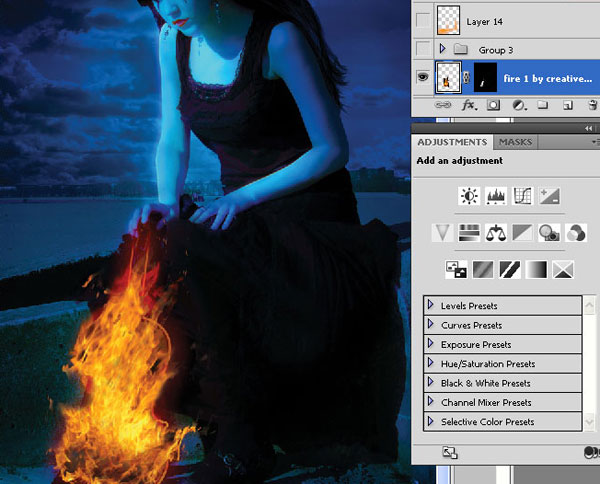This screenshot has width=600, height=484.
Task: Add a Color Balance adjustment
Action: pyautogui.click(x=496, y=233)
